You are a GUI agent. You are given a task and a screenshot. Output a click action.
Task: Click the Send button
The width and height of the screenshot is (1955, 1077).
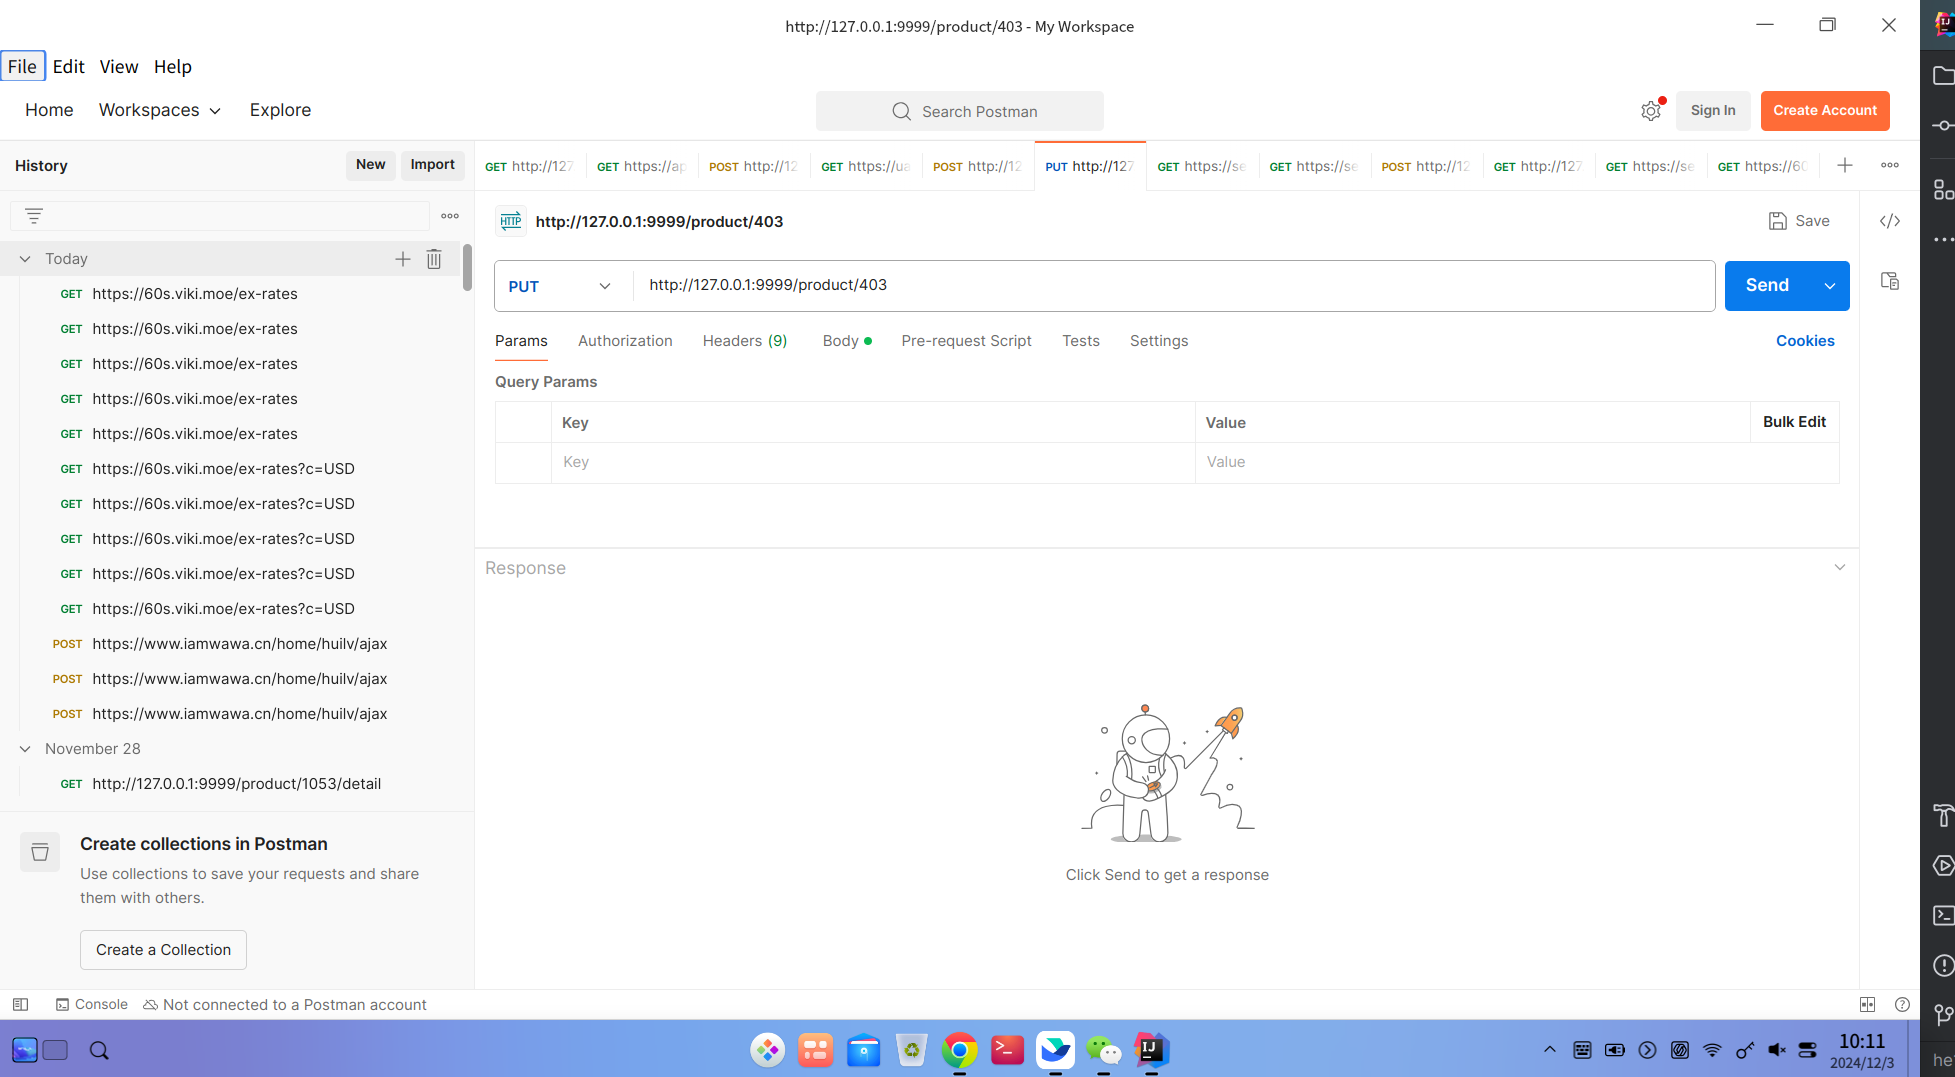coord(1768,286)
